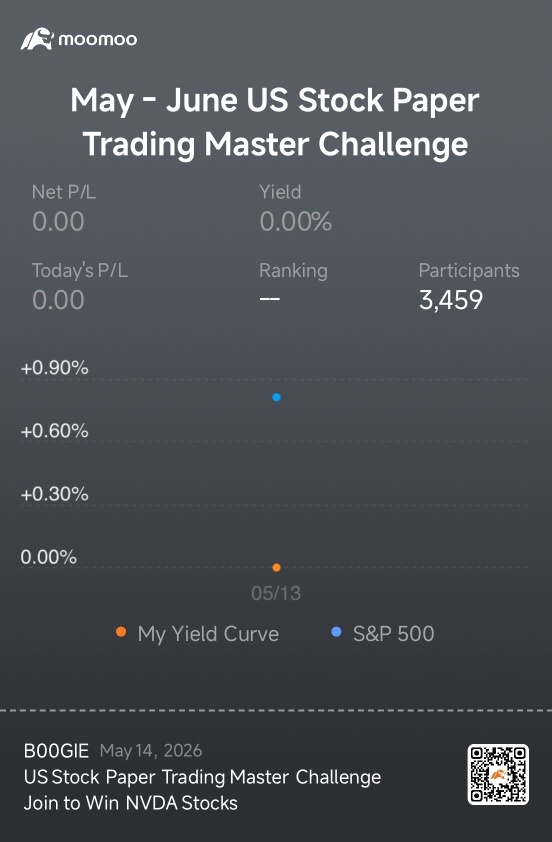
Task: Select the blue S&P 500 legend dot
Action: coord(336,632)
